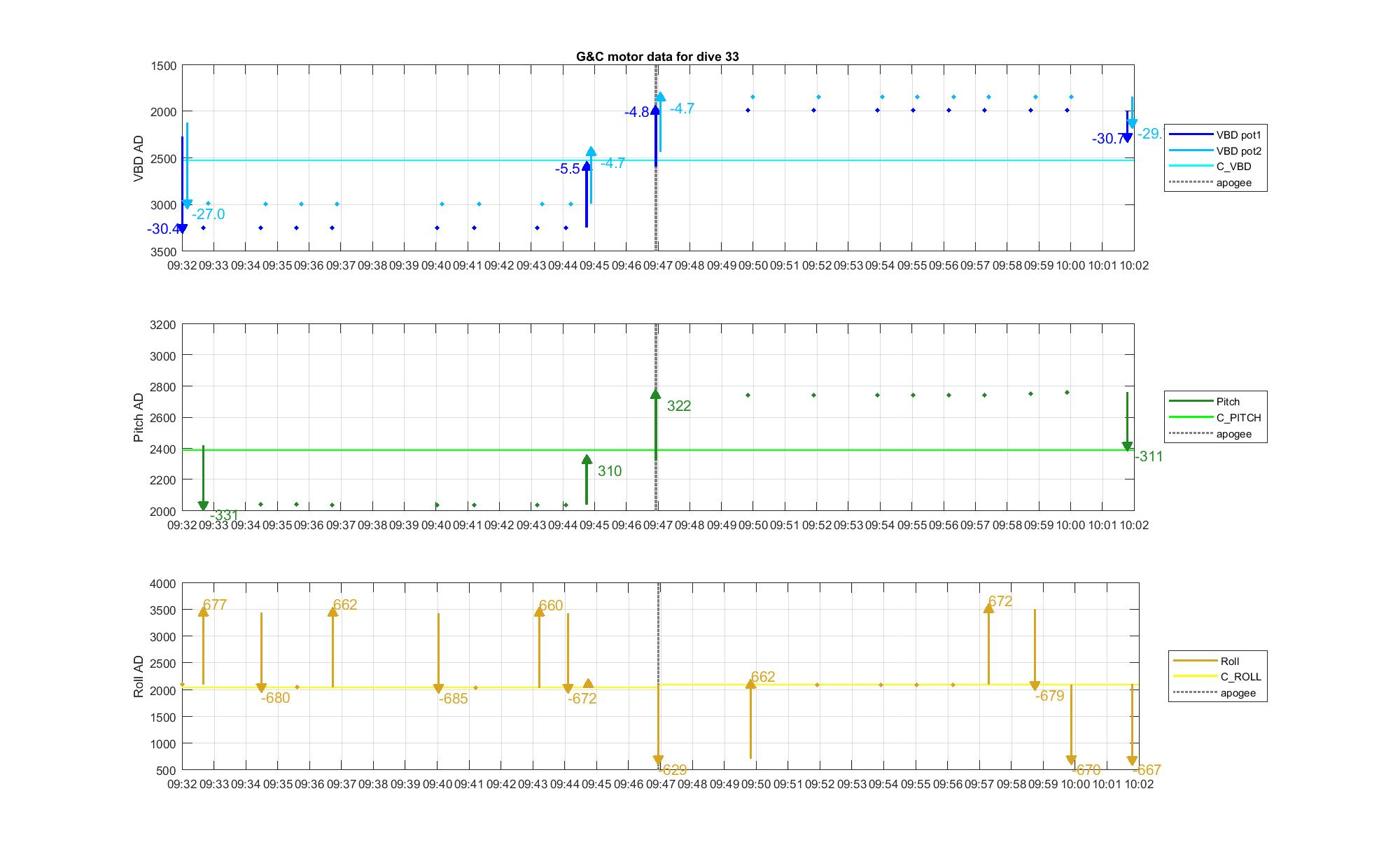1400x866 pixels.
Task: Click the '-5.5' VBD data label
Action: tap(568, 169)
